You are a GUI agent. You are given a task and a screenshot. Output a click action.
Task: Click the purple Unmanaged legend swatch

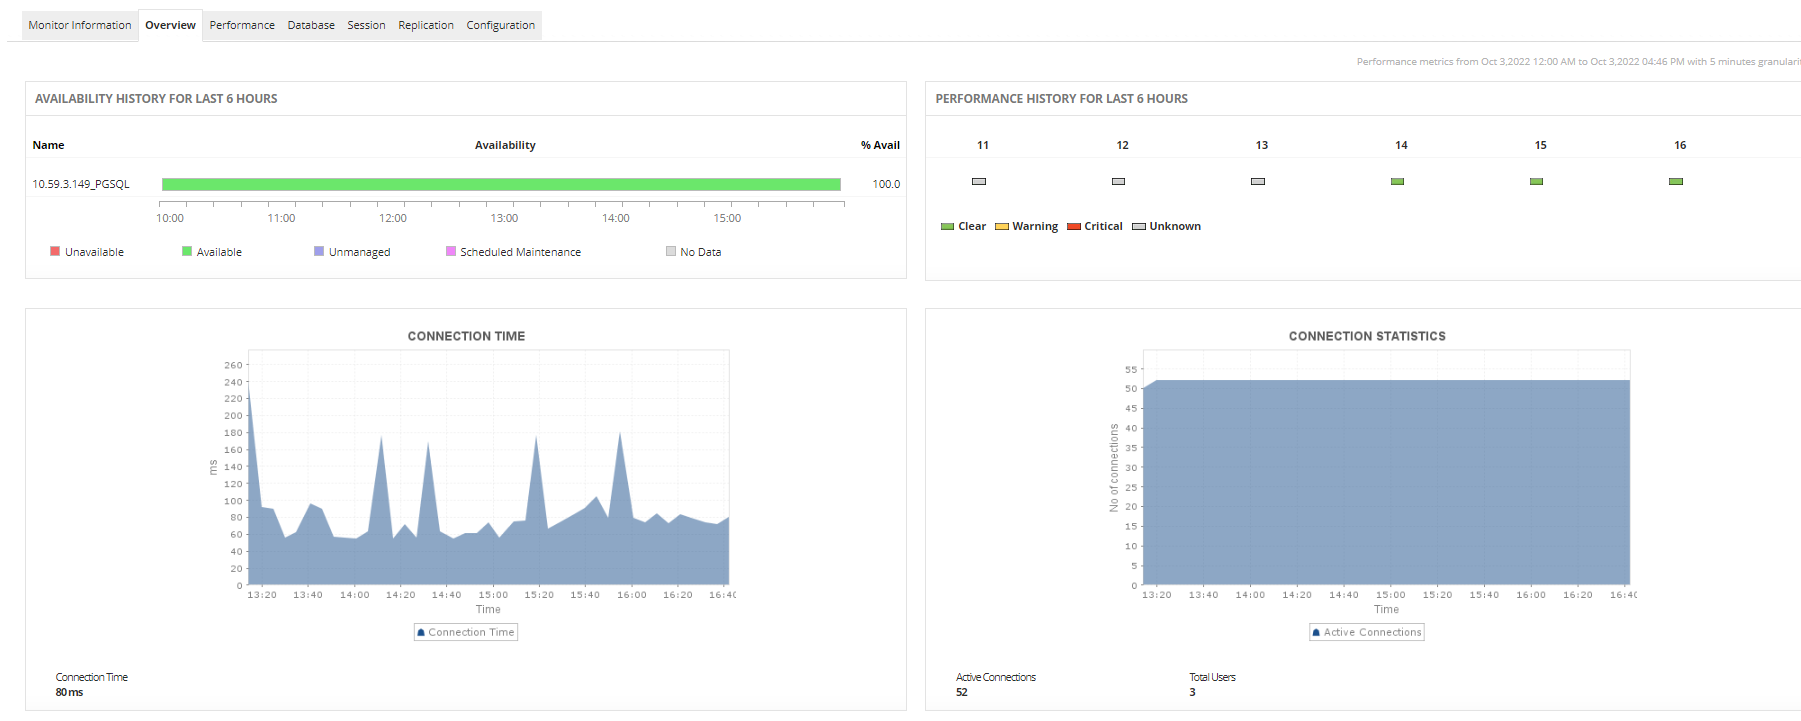(319, 251)
